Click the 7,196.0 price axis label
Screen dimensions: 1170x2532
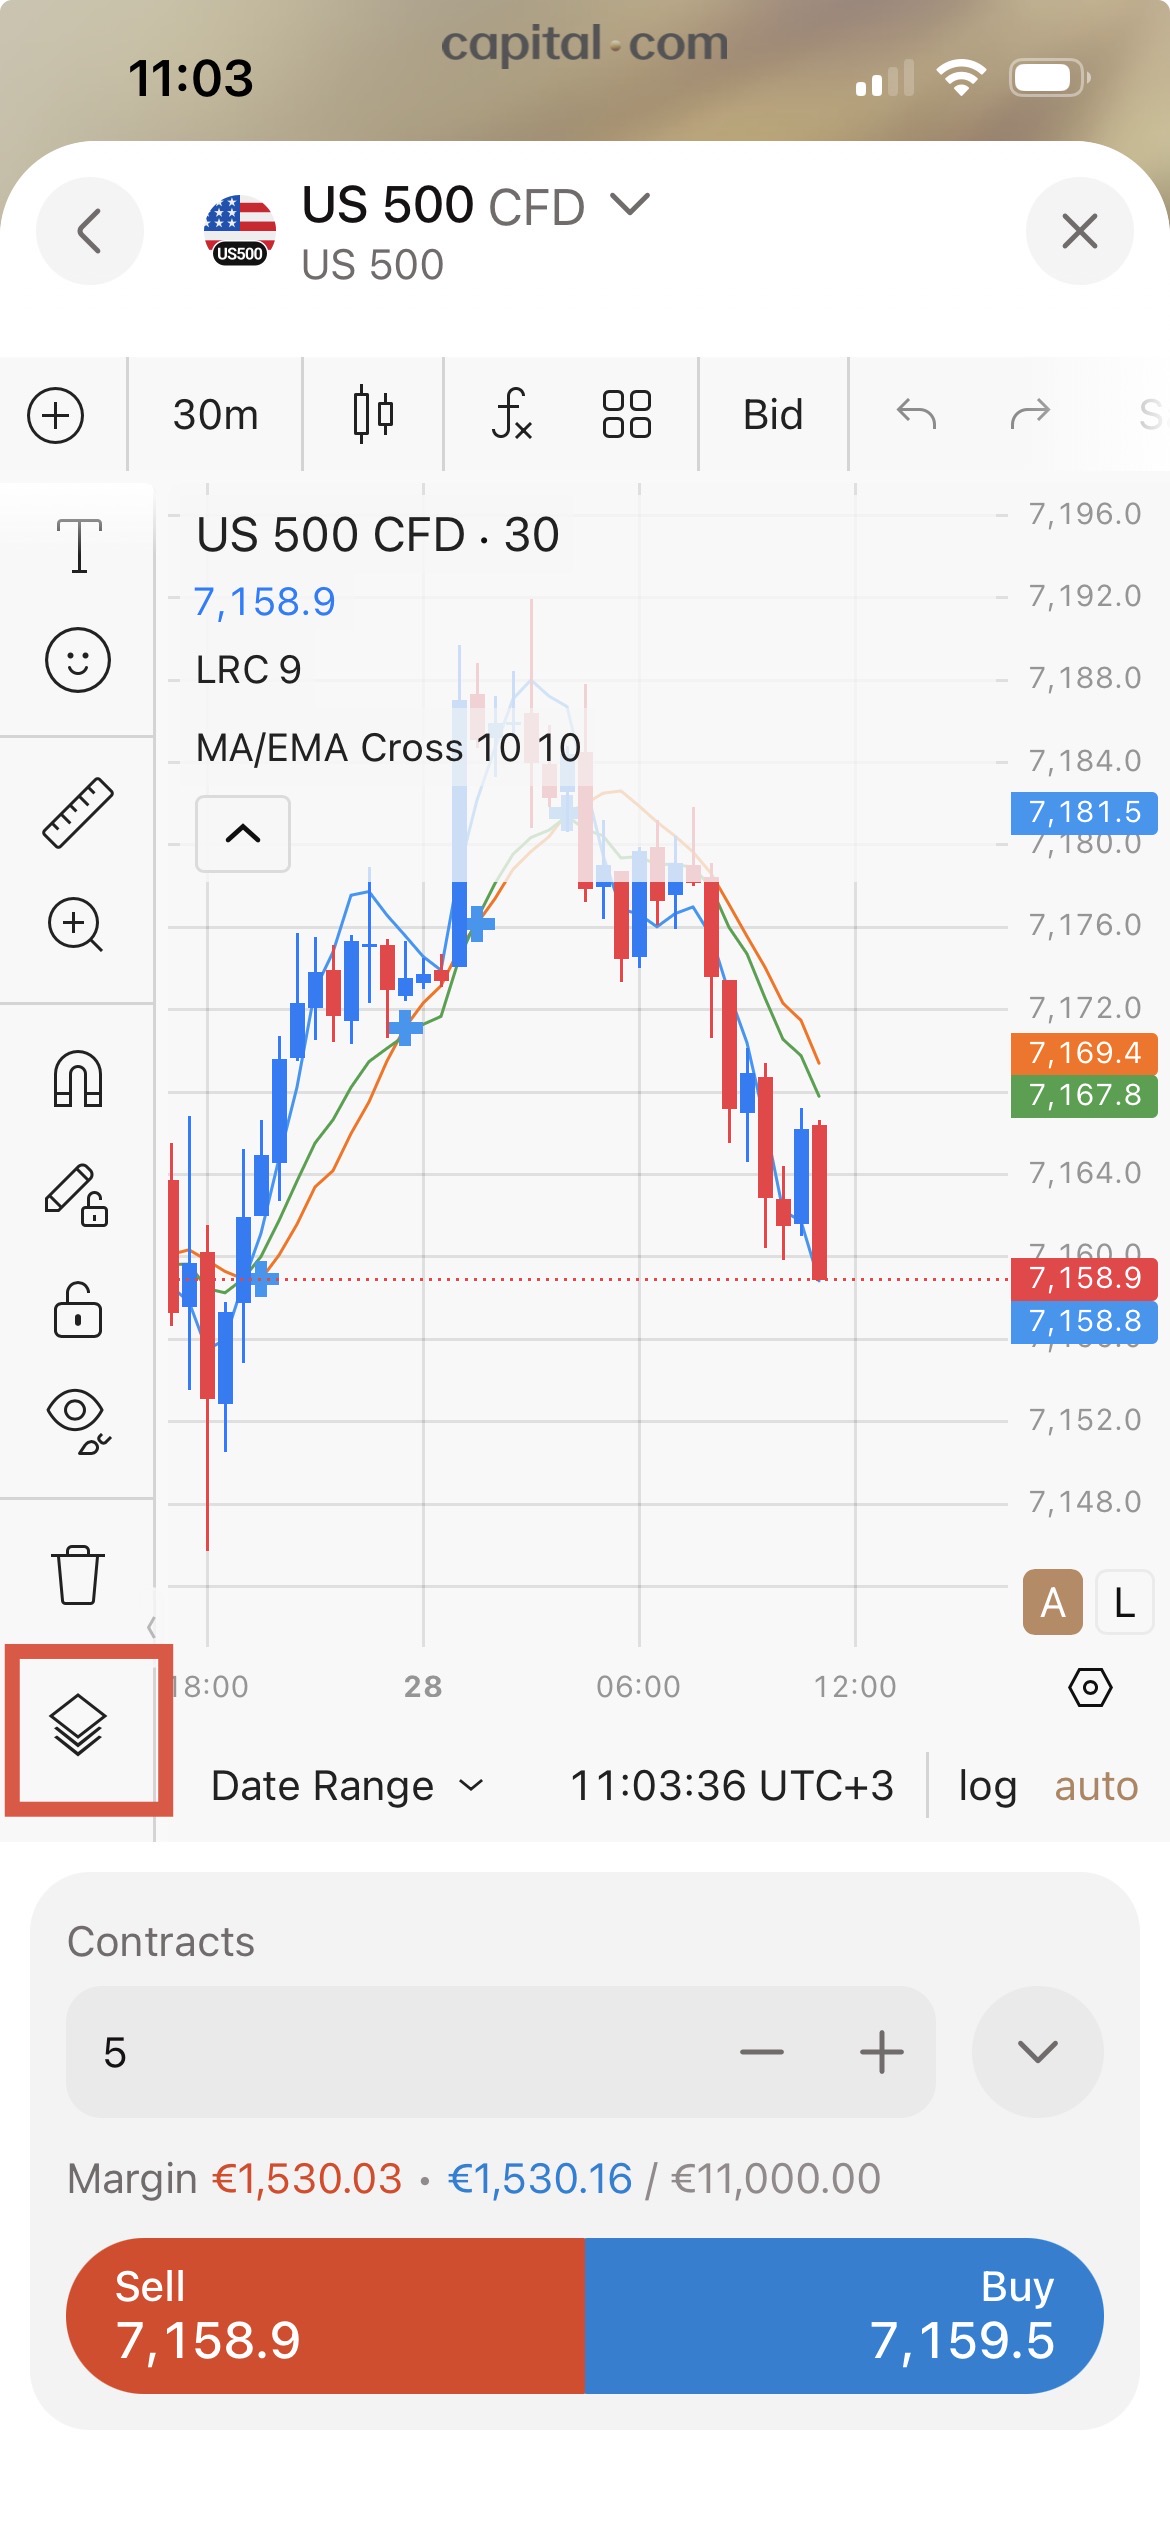[x=1085, y=514]
